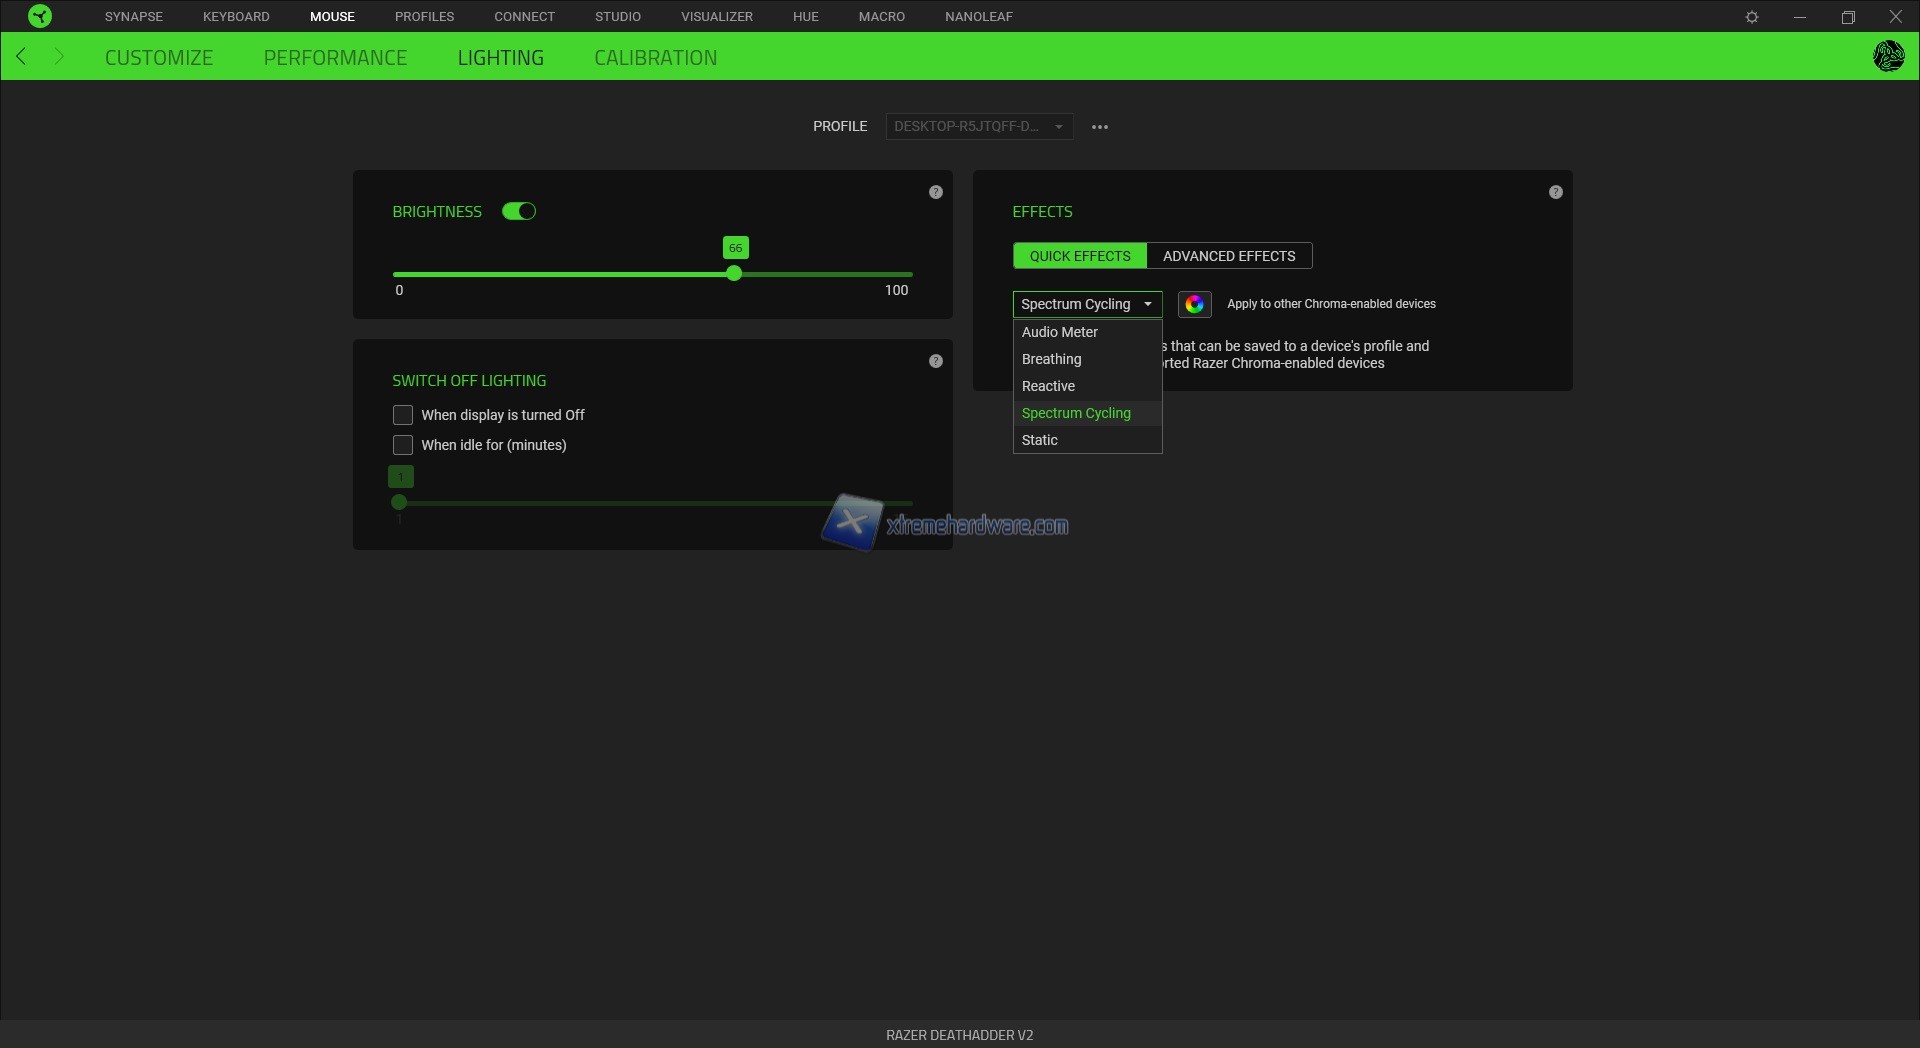The height and width of the screenshot is (1048, 1920).
Task: Open the Keyboard top menu item
Action: 236,17
